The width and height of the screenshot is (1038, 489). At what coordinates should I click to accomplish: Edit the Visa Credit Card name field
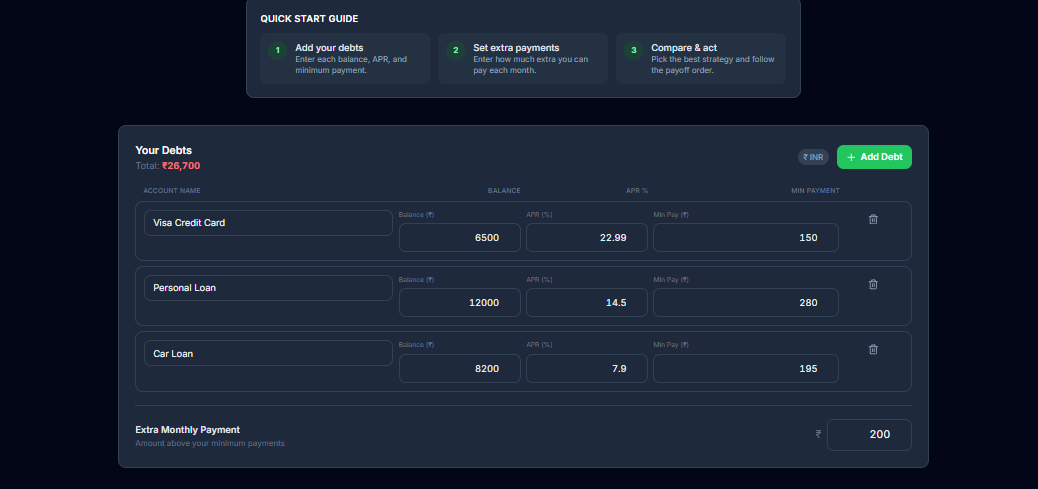[268, 223]
